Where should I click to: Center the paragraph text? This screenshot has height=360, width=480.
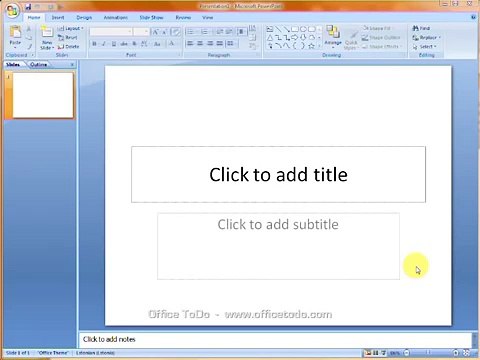pos(200,43)
